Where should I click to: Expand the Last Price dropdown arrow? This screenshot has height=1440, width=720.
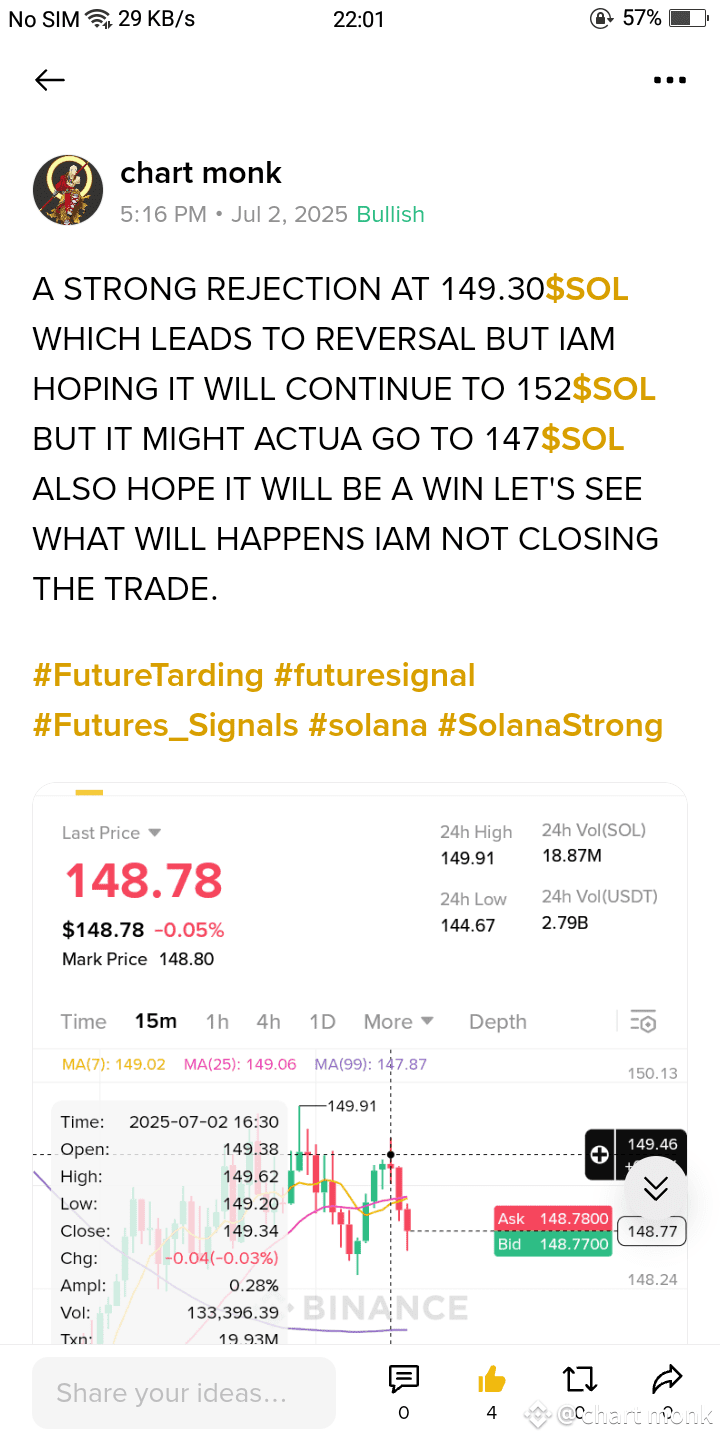[154, 832]
